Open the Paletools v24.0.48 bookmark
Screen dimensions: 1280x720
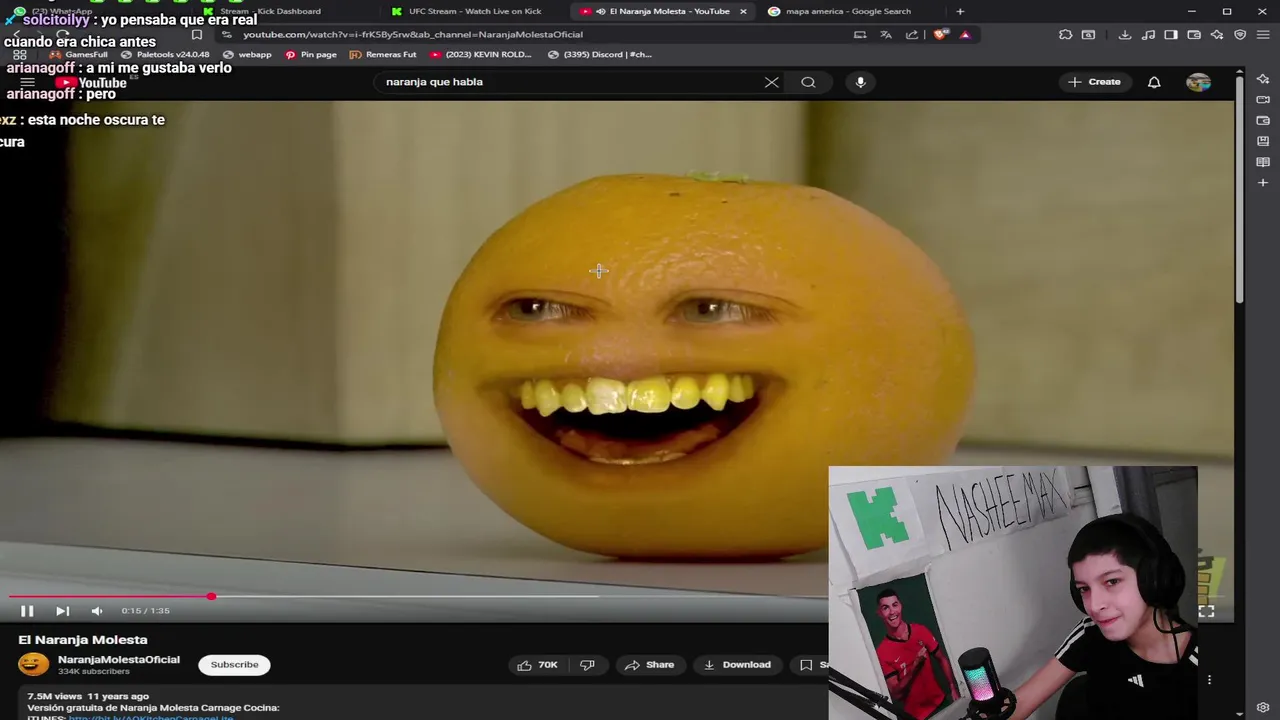[x=165, y=55]
